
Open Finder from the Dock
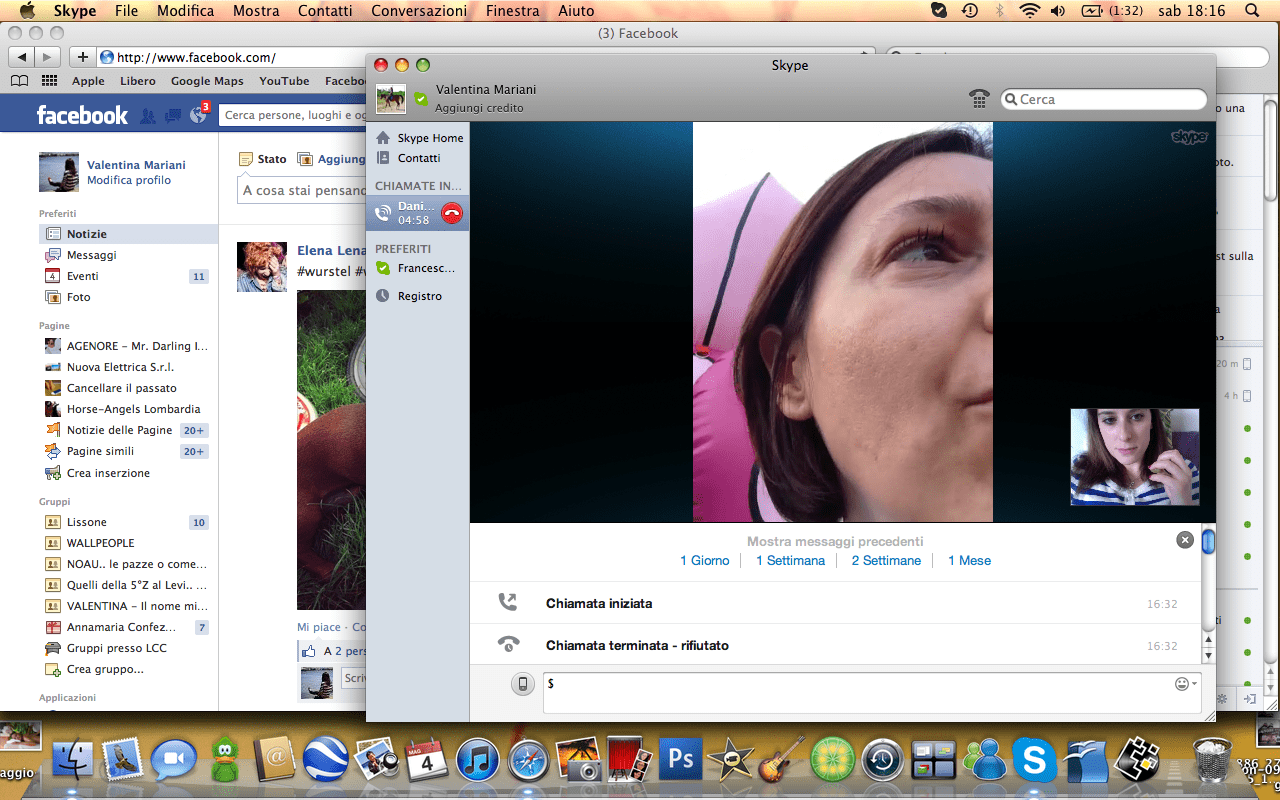pos(72,760)
